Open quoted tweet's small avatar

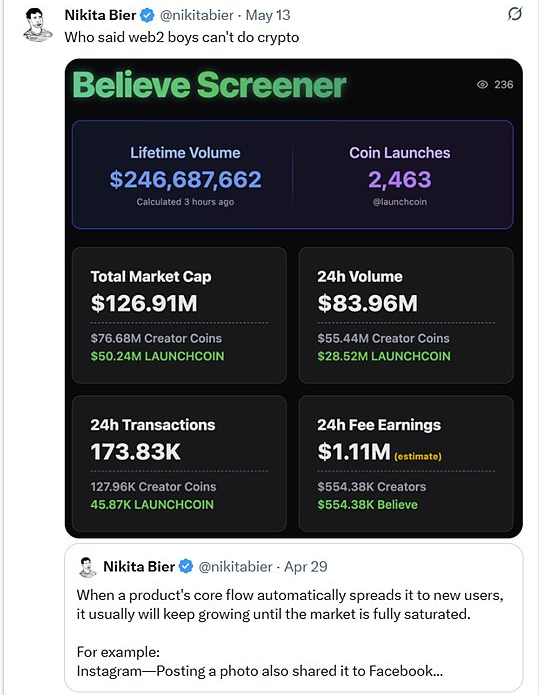[x=87, y=567]
